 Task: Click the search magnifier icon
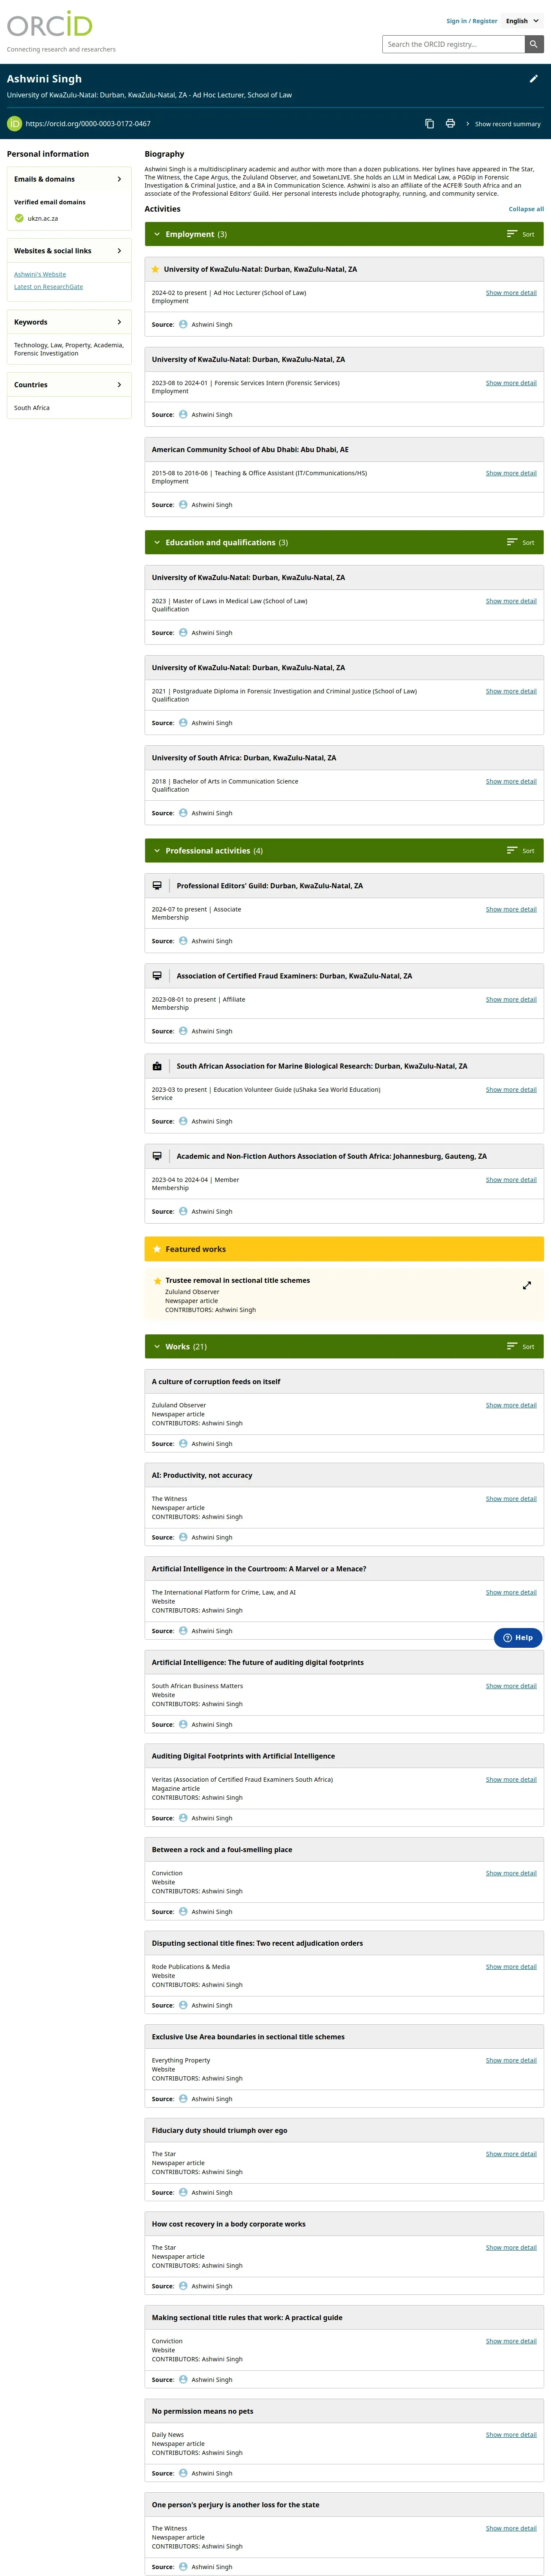pos(534,44)
